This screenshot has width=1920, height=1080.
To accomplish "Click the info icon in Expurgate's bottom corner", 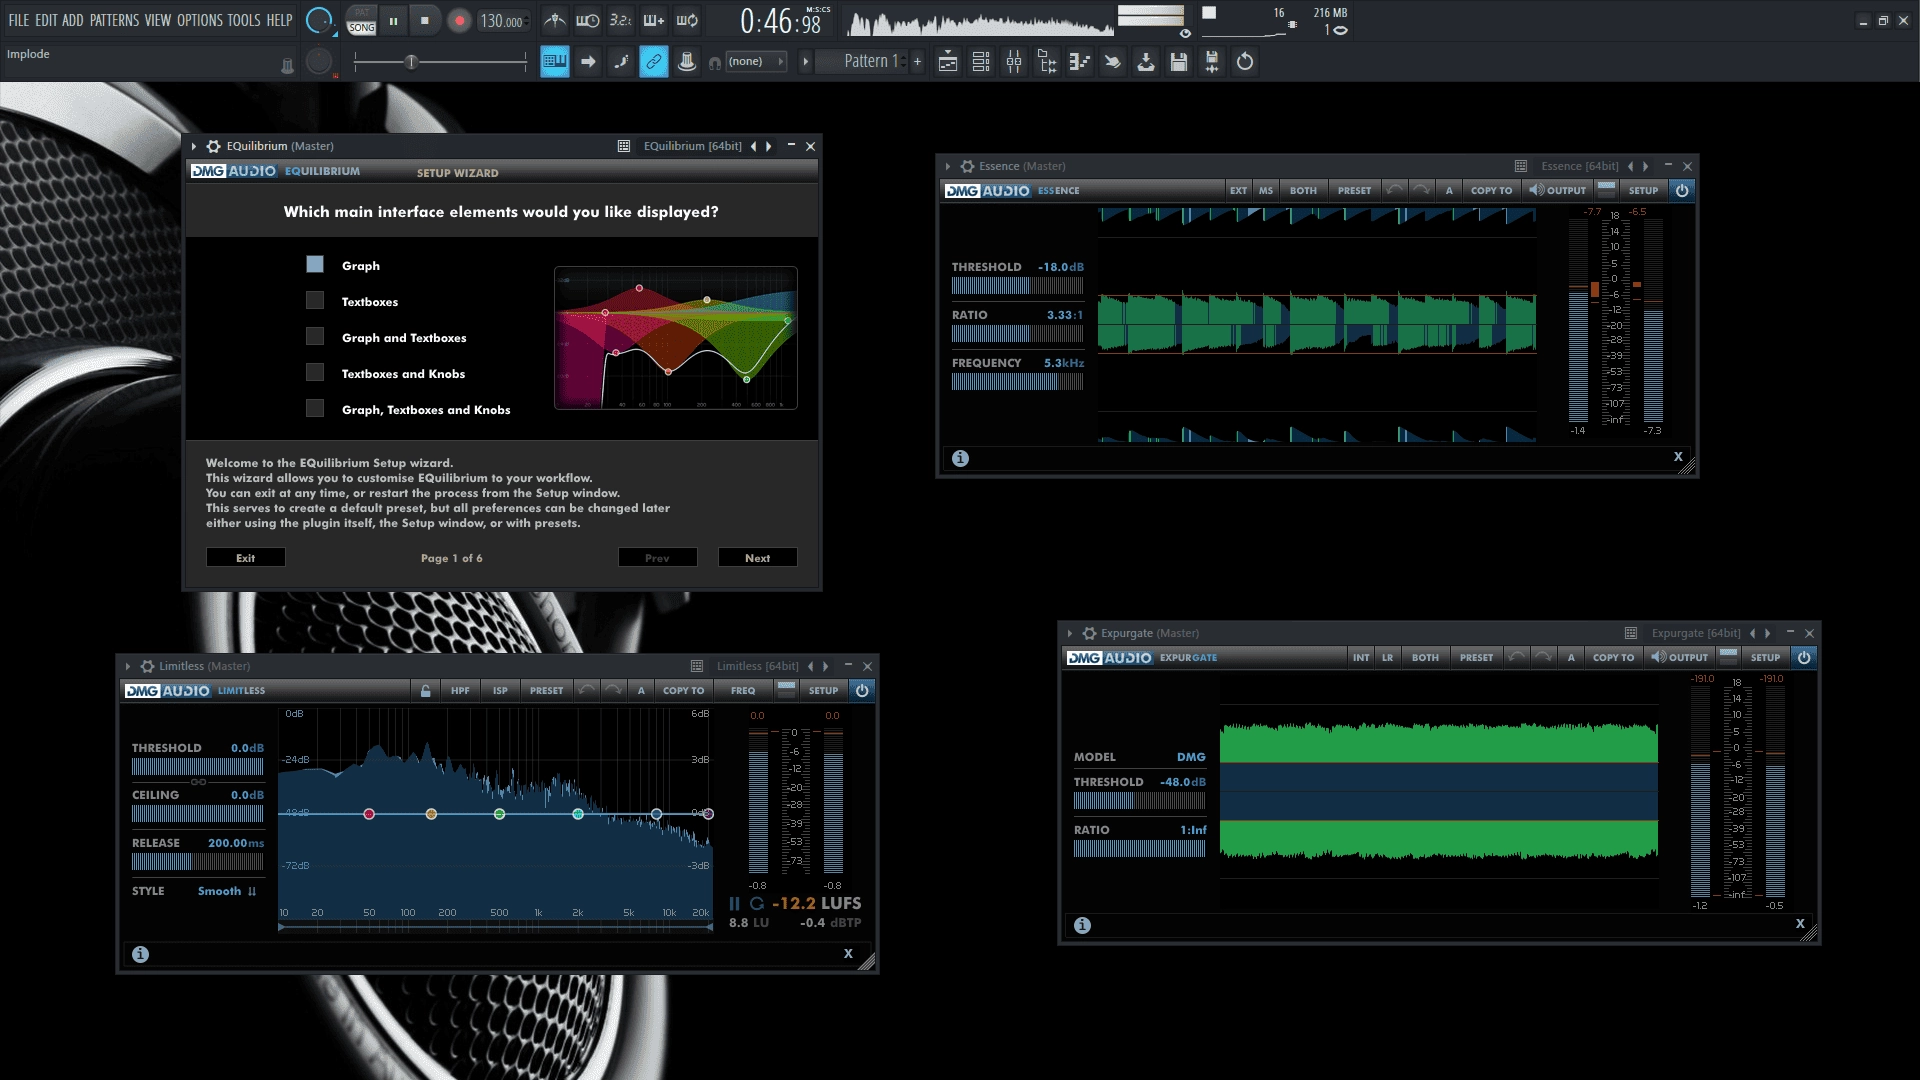I will pos(1082,925).
